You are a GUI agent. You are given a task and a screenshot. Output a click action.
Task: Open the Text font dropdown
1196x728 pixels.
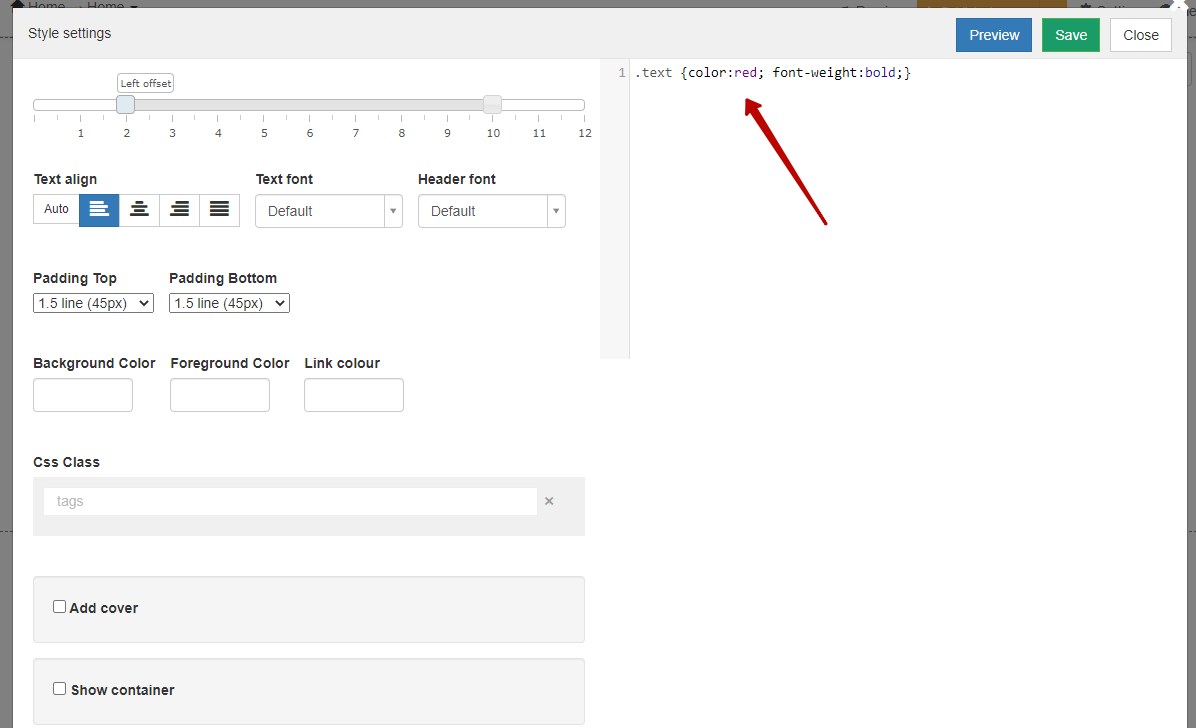[329, 211]
